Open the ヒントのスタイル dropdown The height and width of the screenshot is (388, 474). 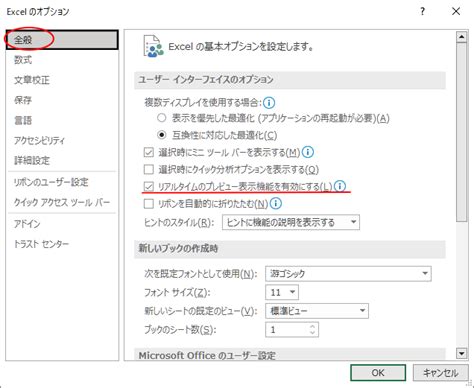click(x=291, y=222)
